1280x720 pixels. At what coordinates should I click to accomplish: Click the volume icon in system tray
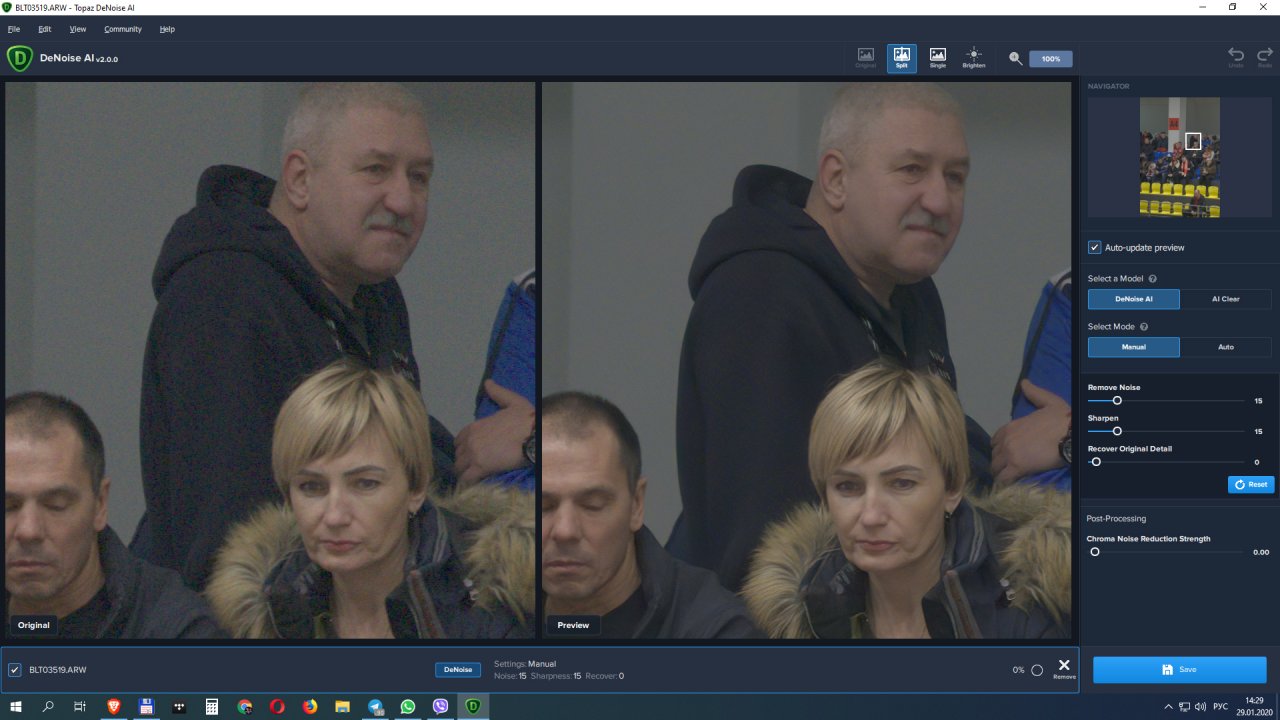[1201, 706]
